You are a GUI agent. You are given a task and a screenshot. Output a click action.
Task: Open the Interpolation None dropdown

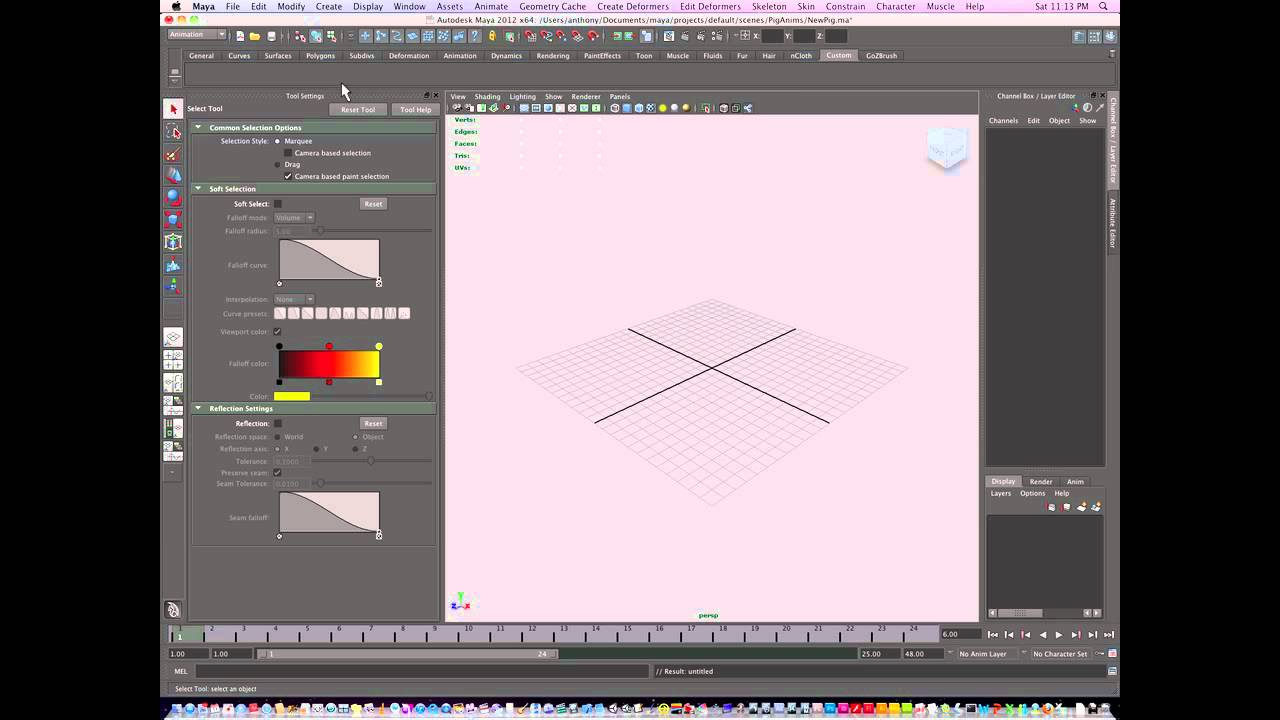click(x=294, y=299)
